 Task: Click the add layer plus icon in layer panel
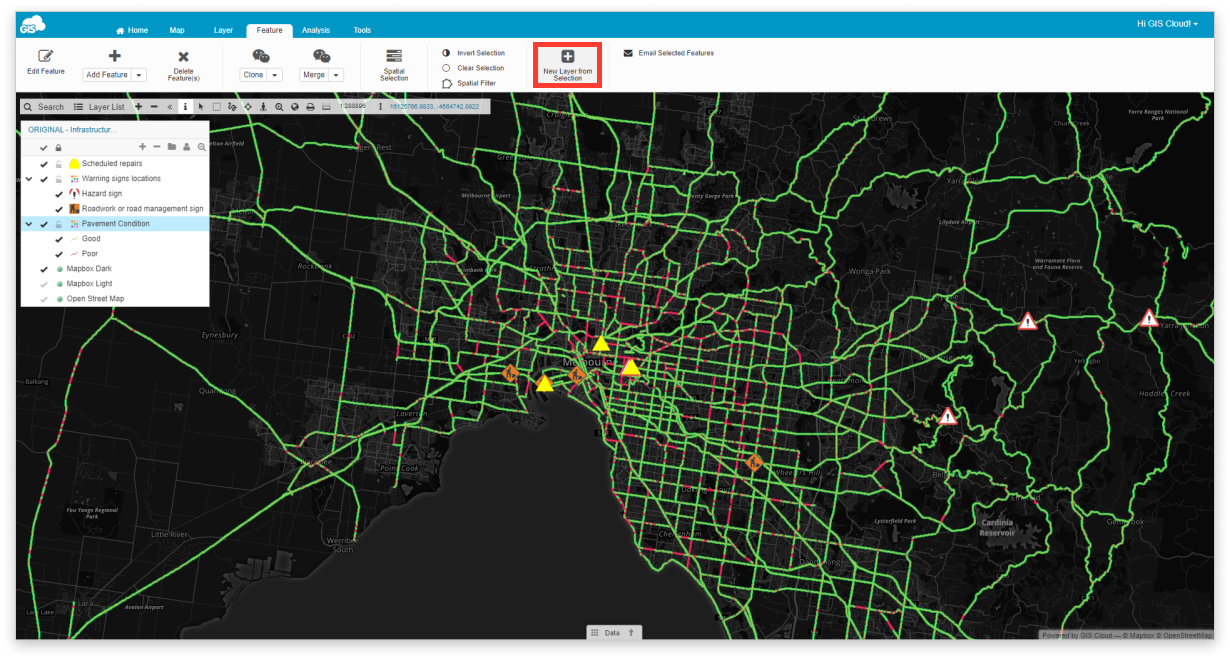(x=142, y=146)
